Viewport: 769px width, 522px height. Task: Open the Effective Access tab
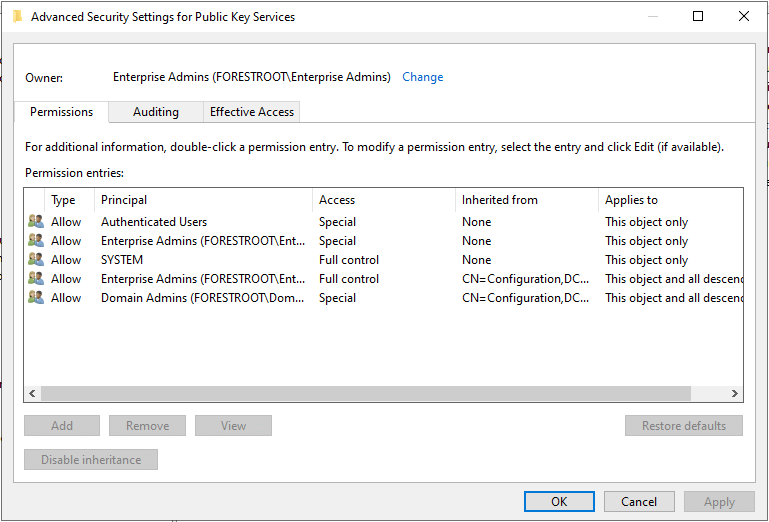(x=251, y=112)
